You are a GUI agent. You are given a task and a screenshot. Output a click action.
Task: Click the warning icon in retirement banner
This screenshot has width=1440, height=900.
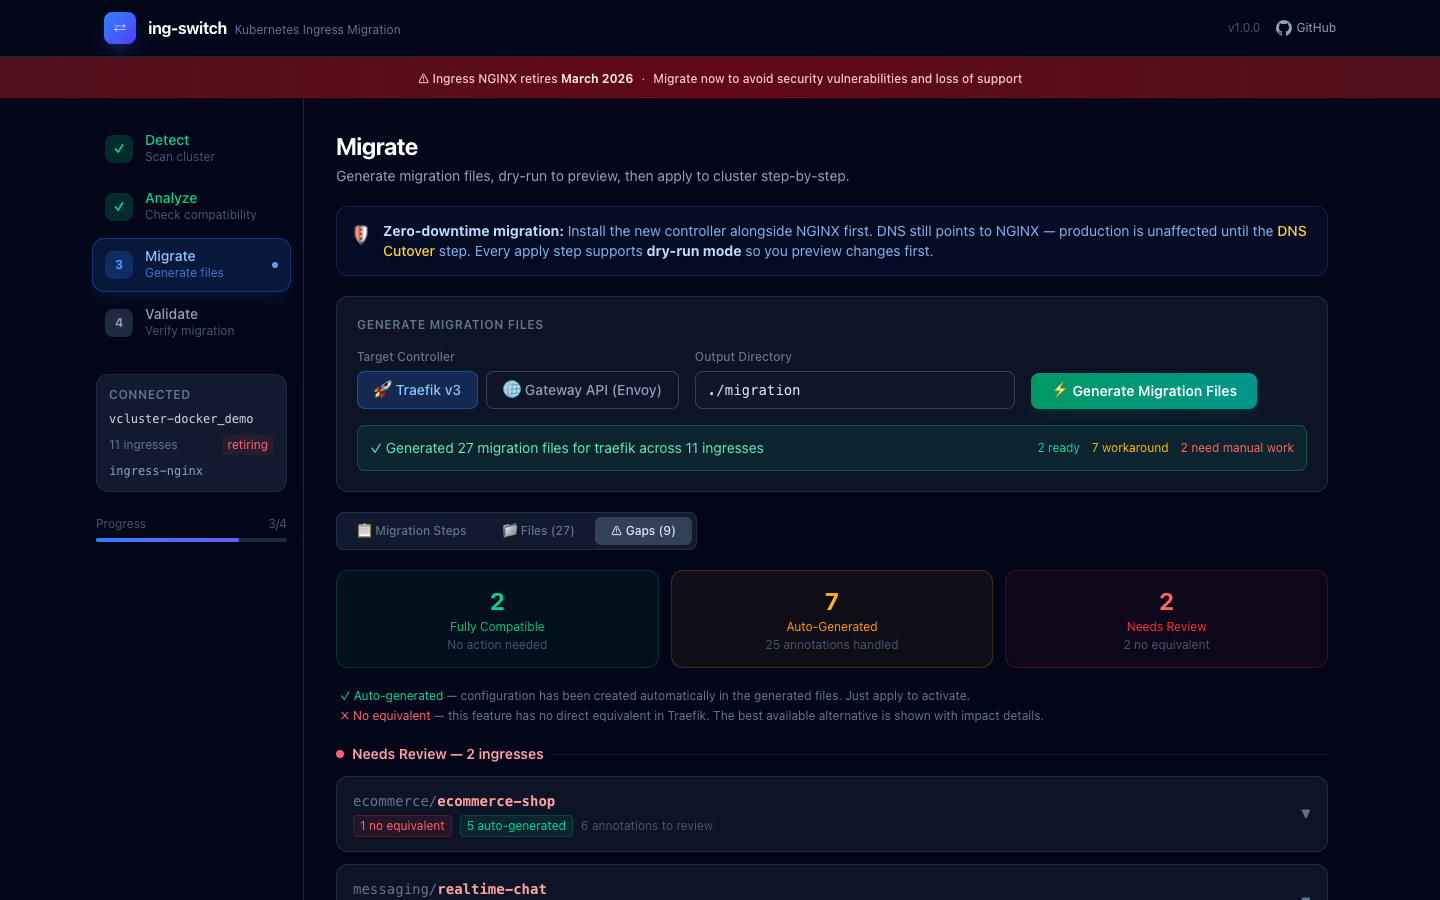tap(423, 79)
